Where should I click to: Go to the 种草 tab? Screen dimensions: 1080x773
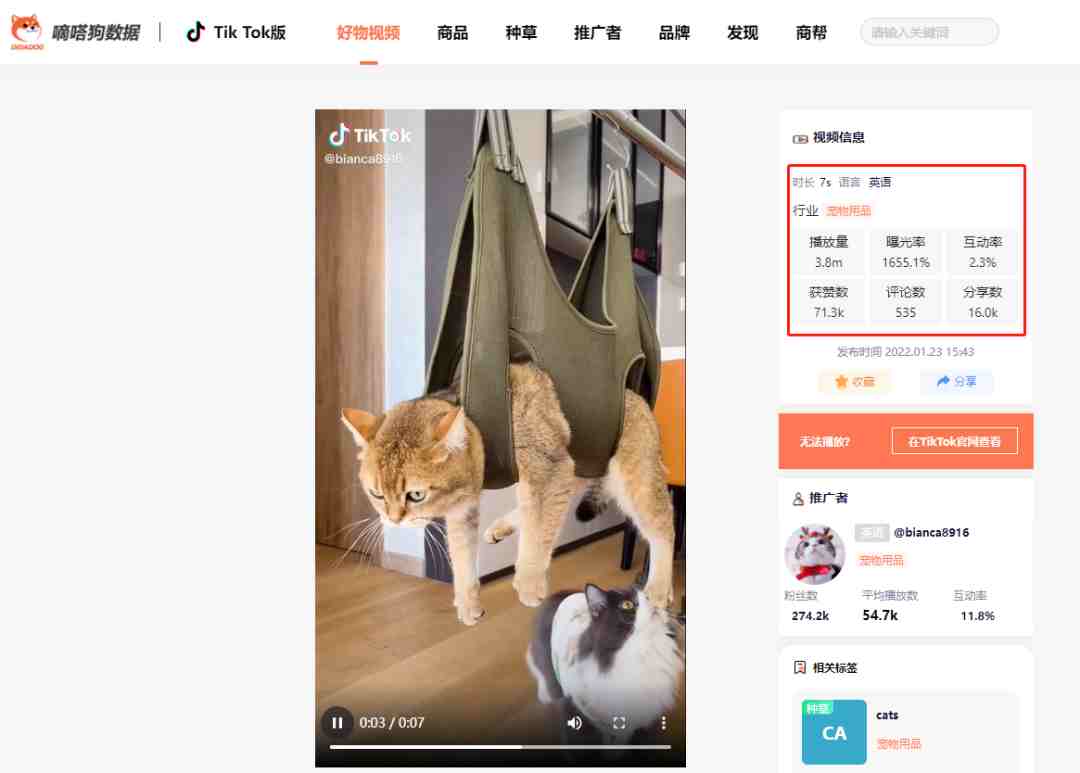pyautogui.click(x=521, y=32)
